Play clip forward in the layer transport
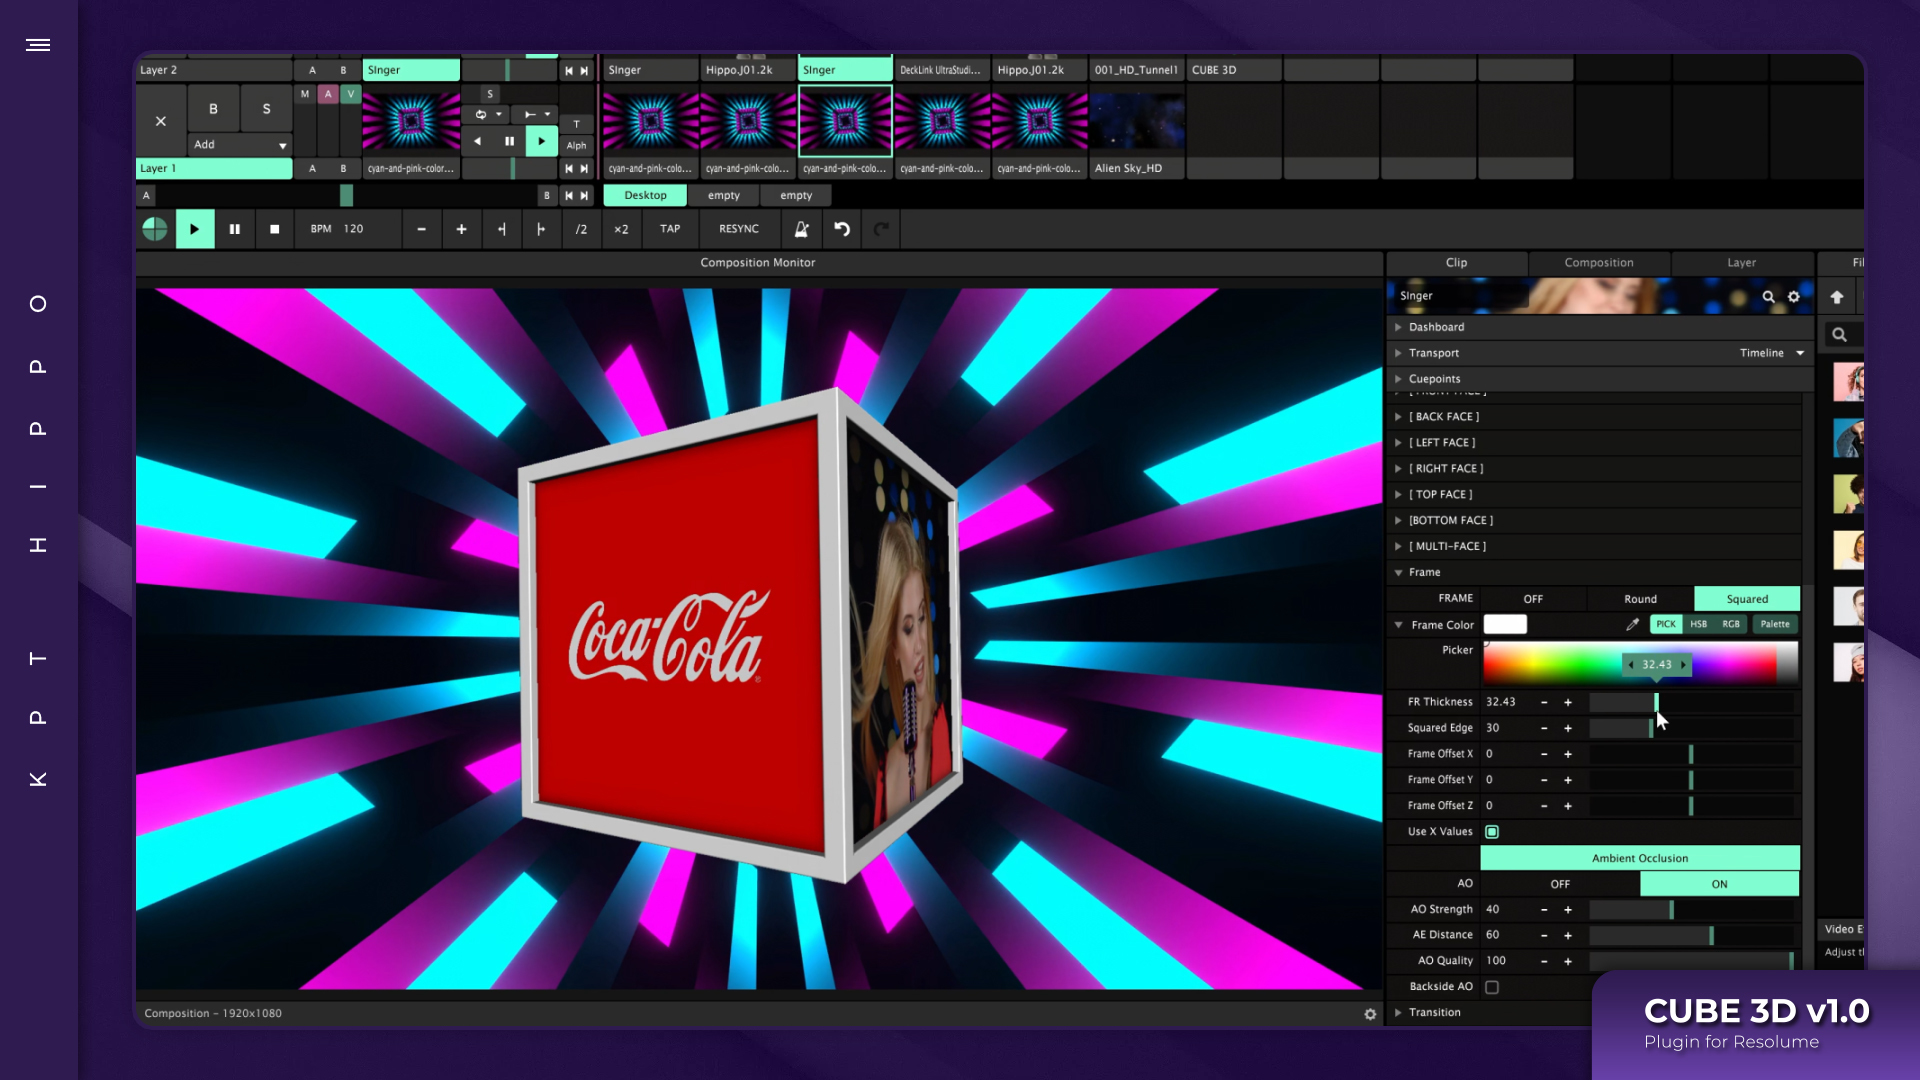The image size is (1920, 1080). tap(542, 141)
